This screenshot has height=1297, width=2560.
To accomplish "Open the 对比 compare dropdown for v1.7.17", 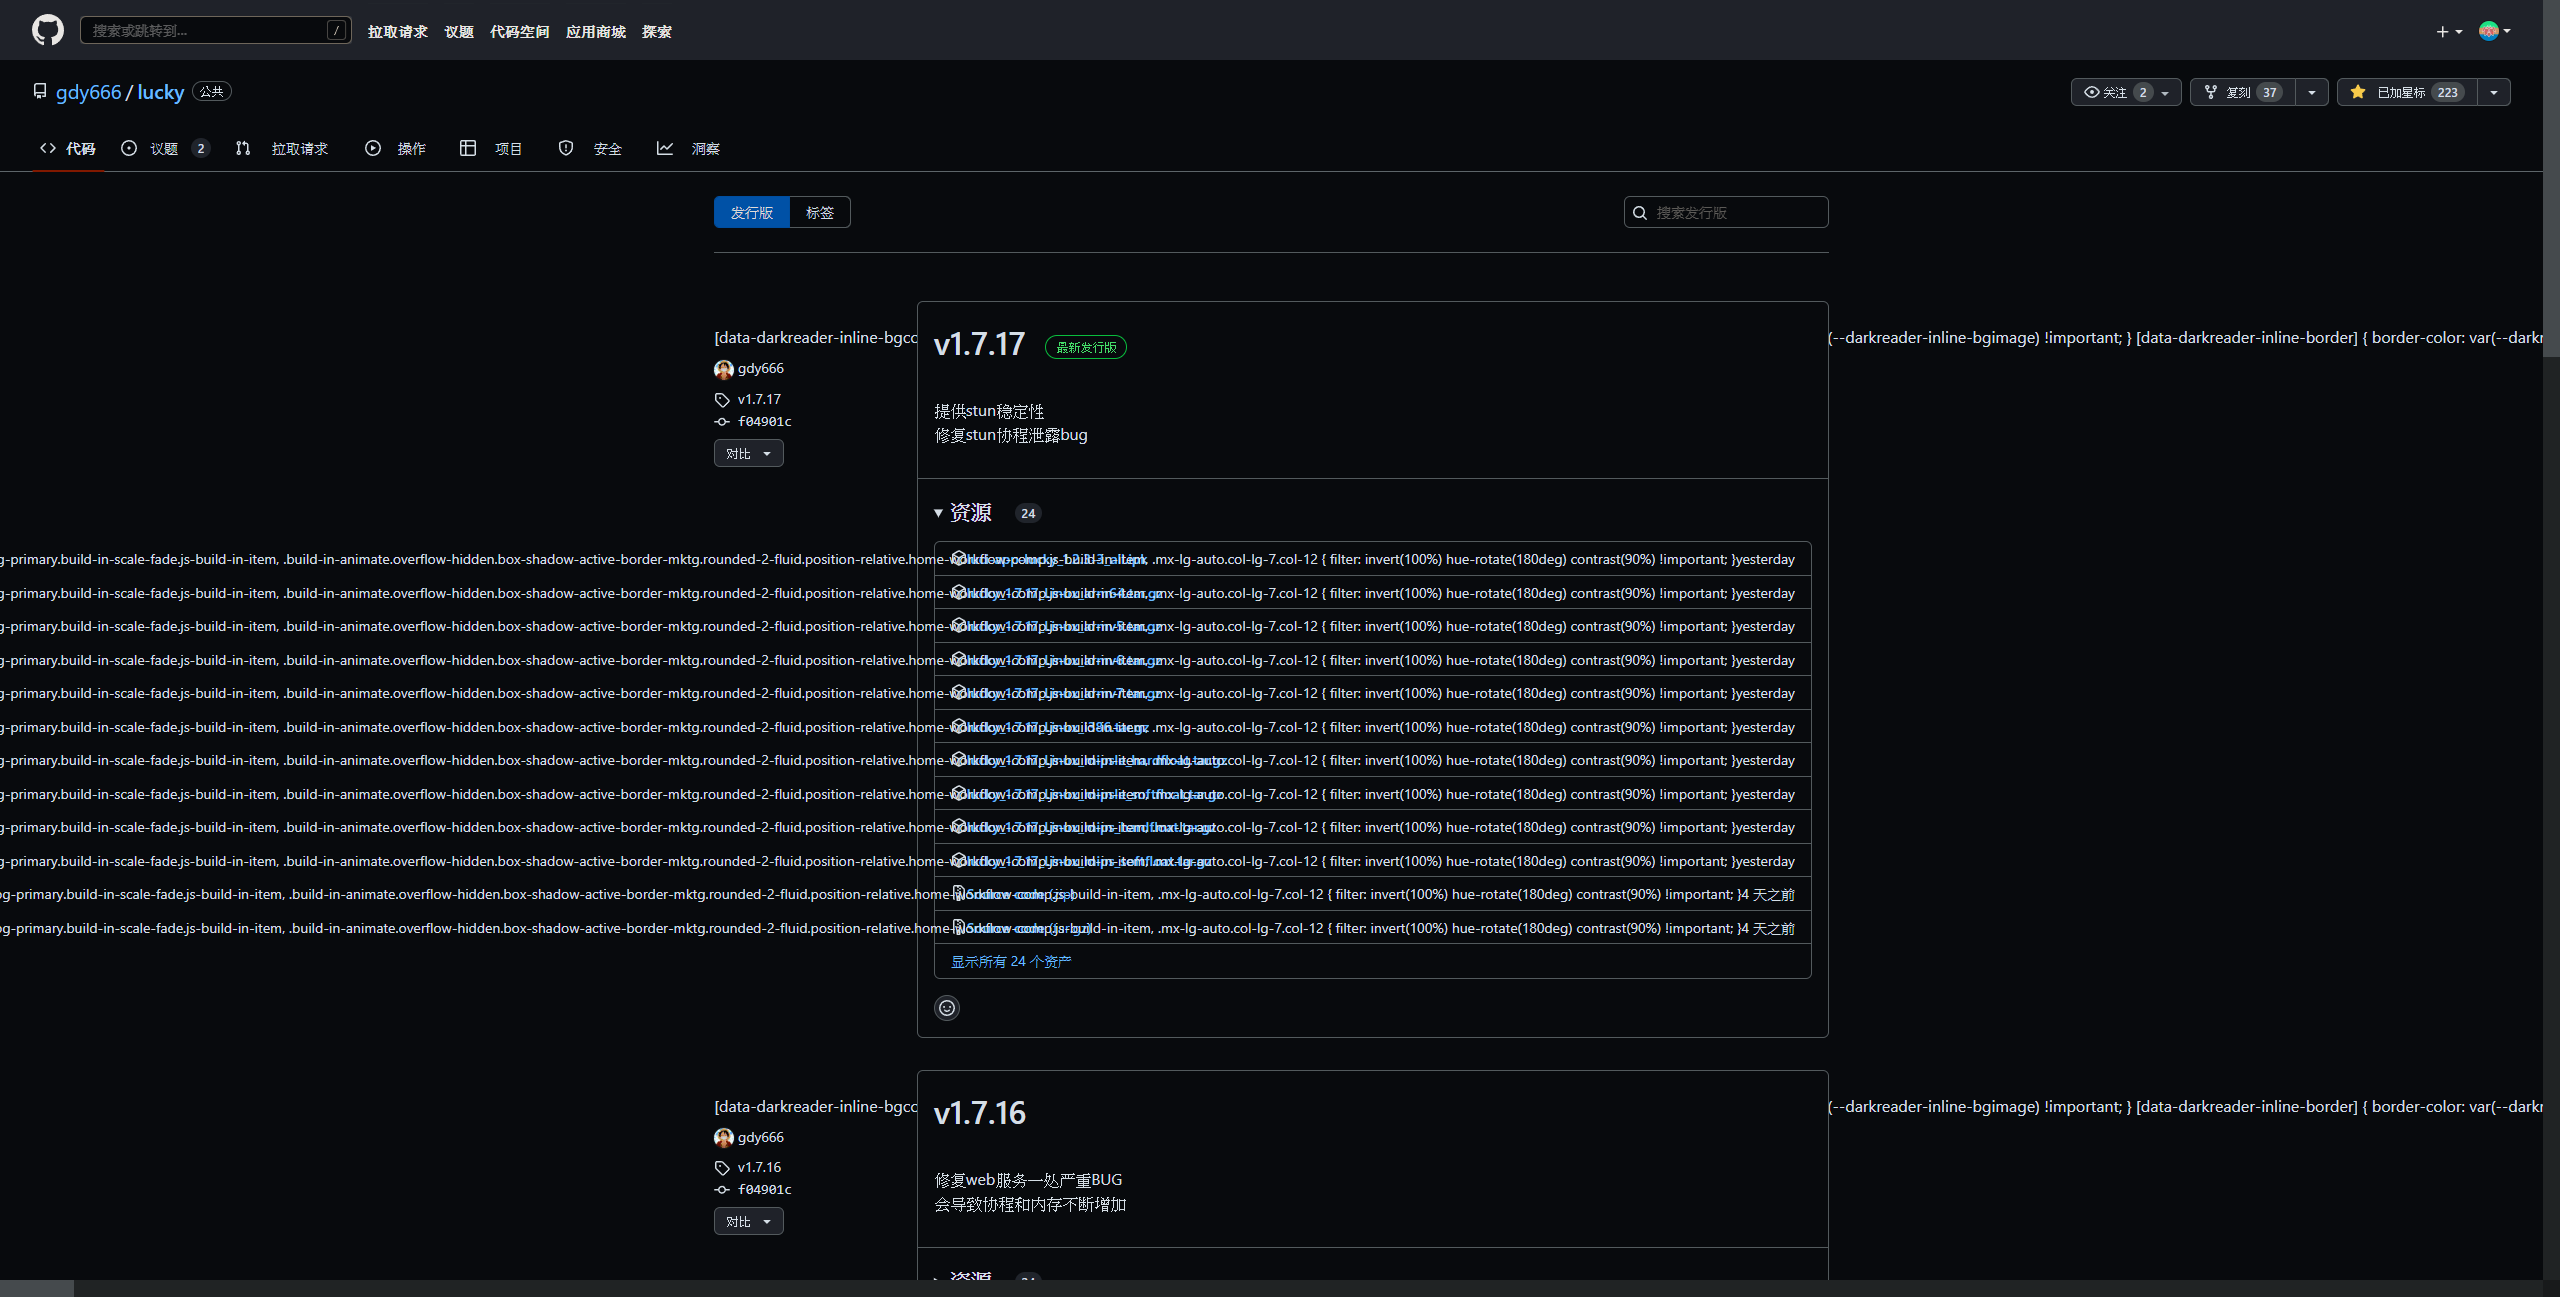I will point(748,453).
